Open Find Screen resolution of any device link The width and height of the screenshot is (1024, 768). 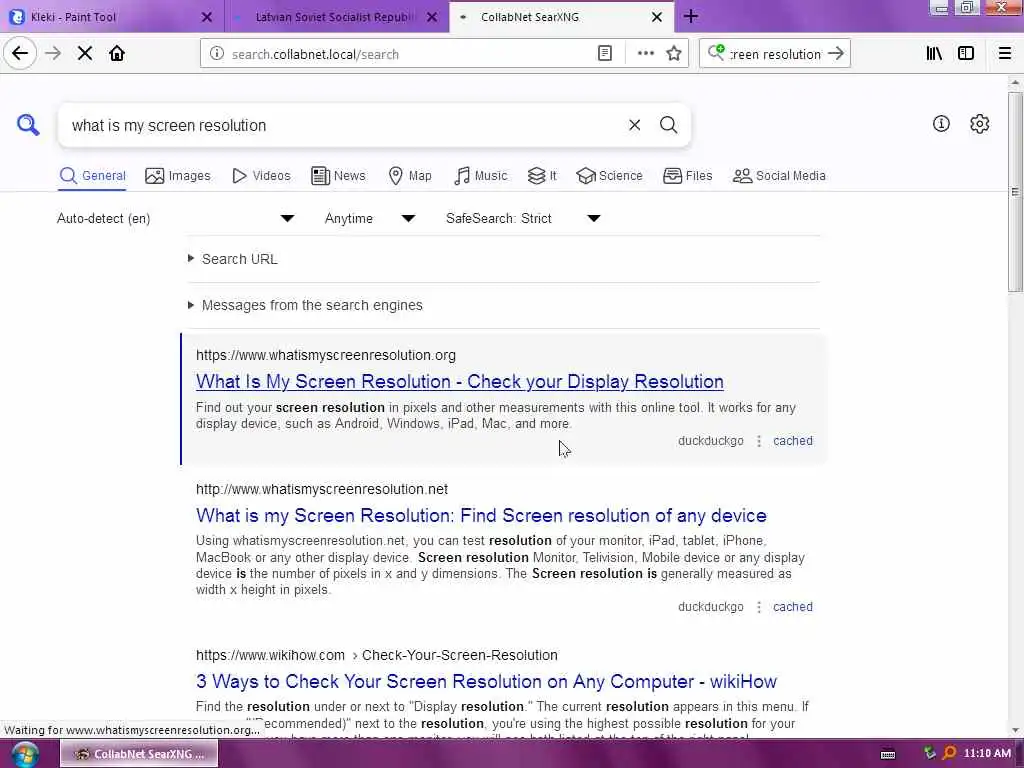[481, 515]
